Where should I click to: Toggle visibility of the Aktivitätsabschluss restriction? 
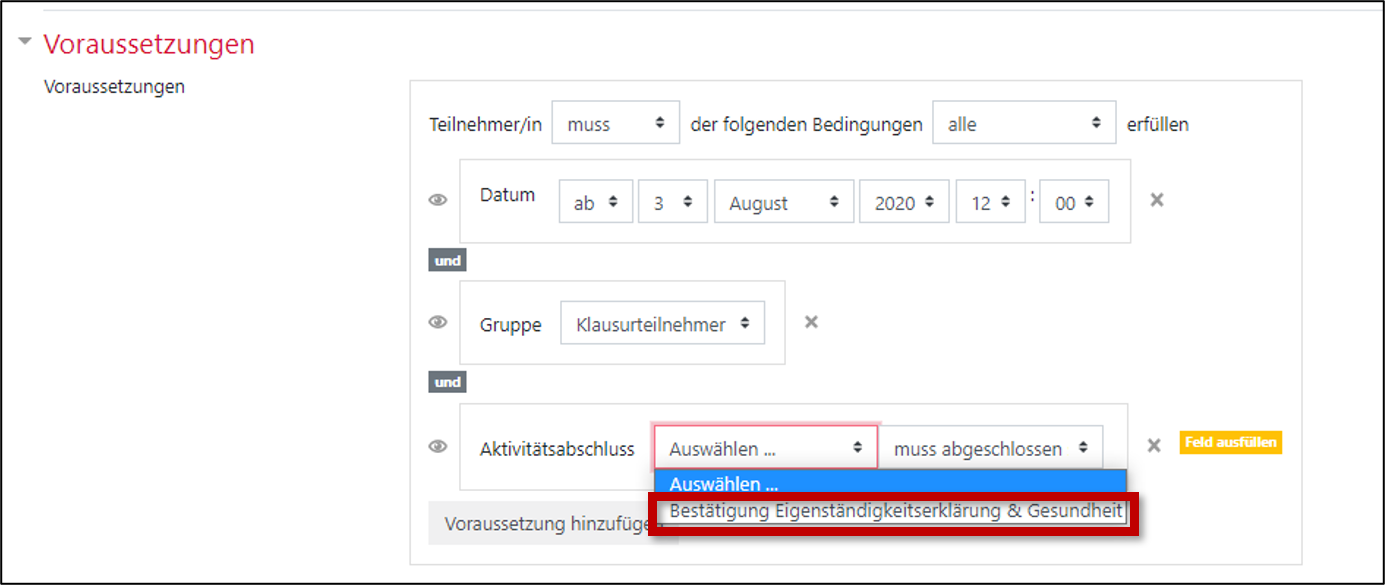[437, 446]
